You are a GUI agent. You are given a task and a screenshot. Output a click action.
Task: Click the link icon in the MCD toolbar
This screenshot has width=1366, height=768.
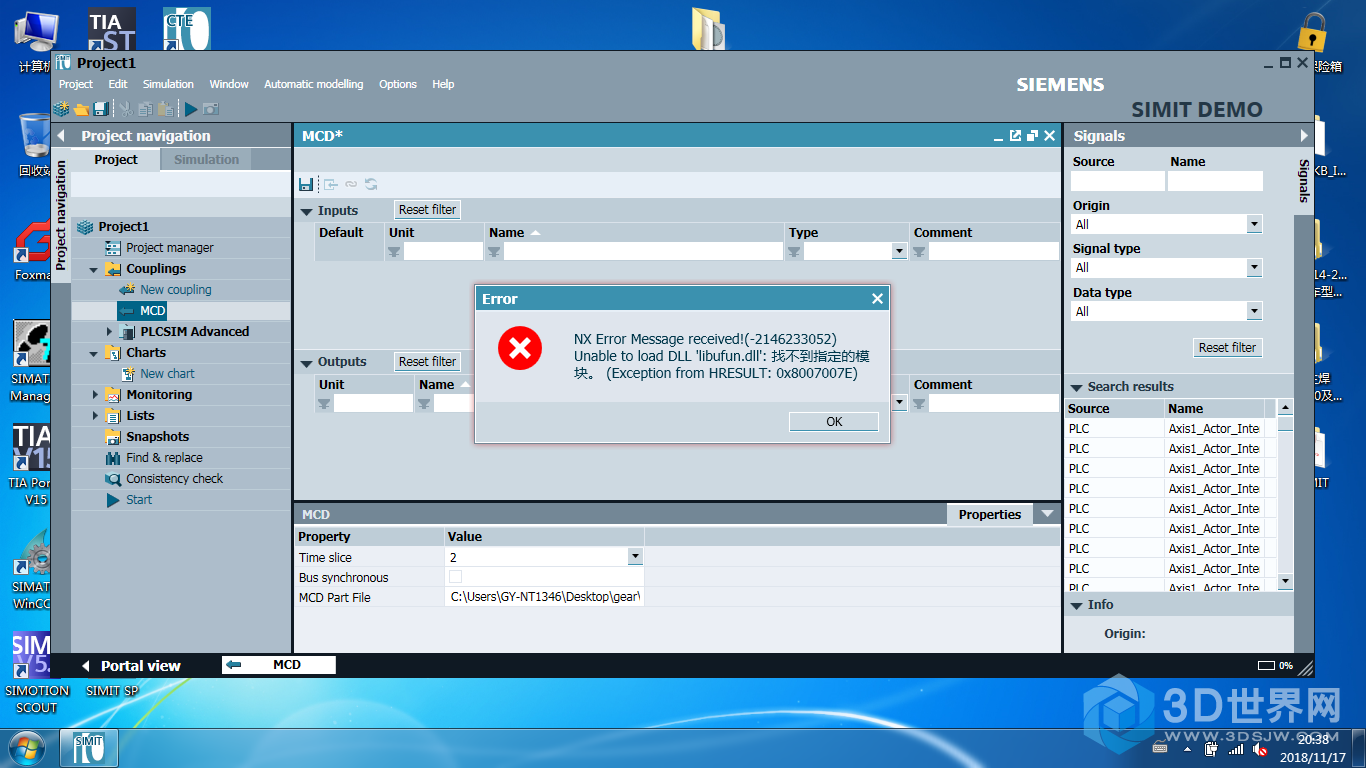click(x=351, y=184)
